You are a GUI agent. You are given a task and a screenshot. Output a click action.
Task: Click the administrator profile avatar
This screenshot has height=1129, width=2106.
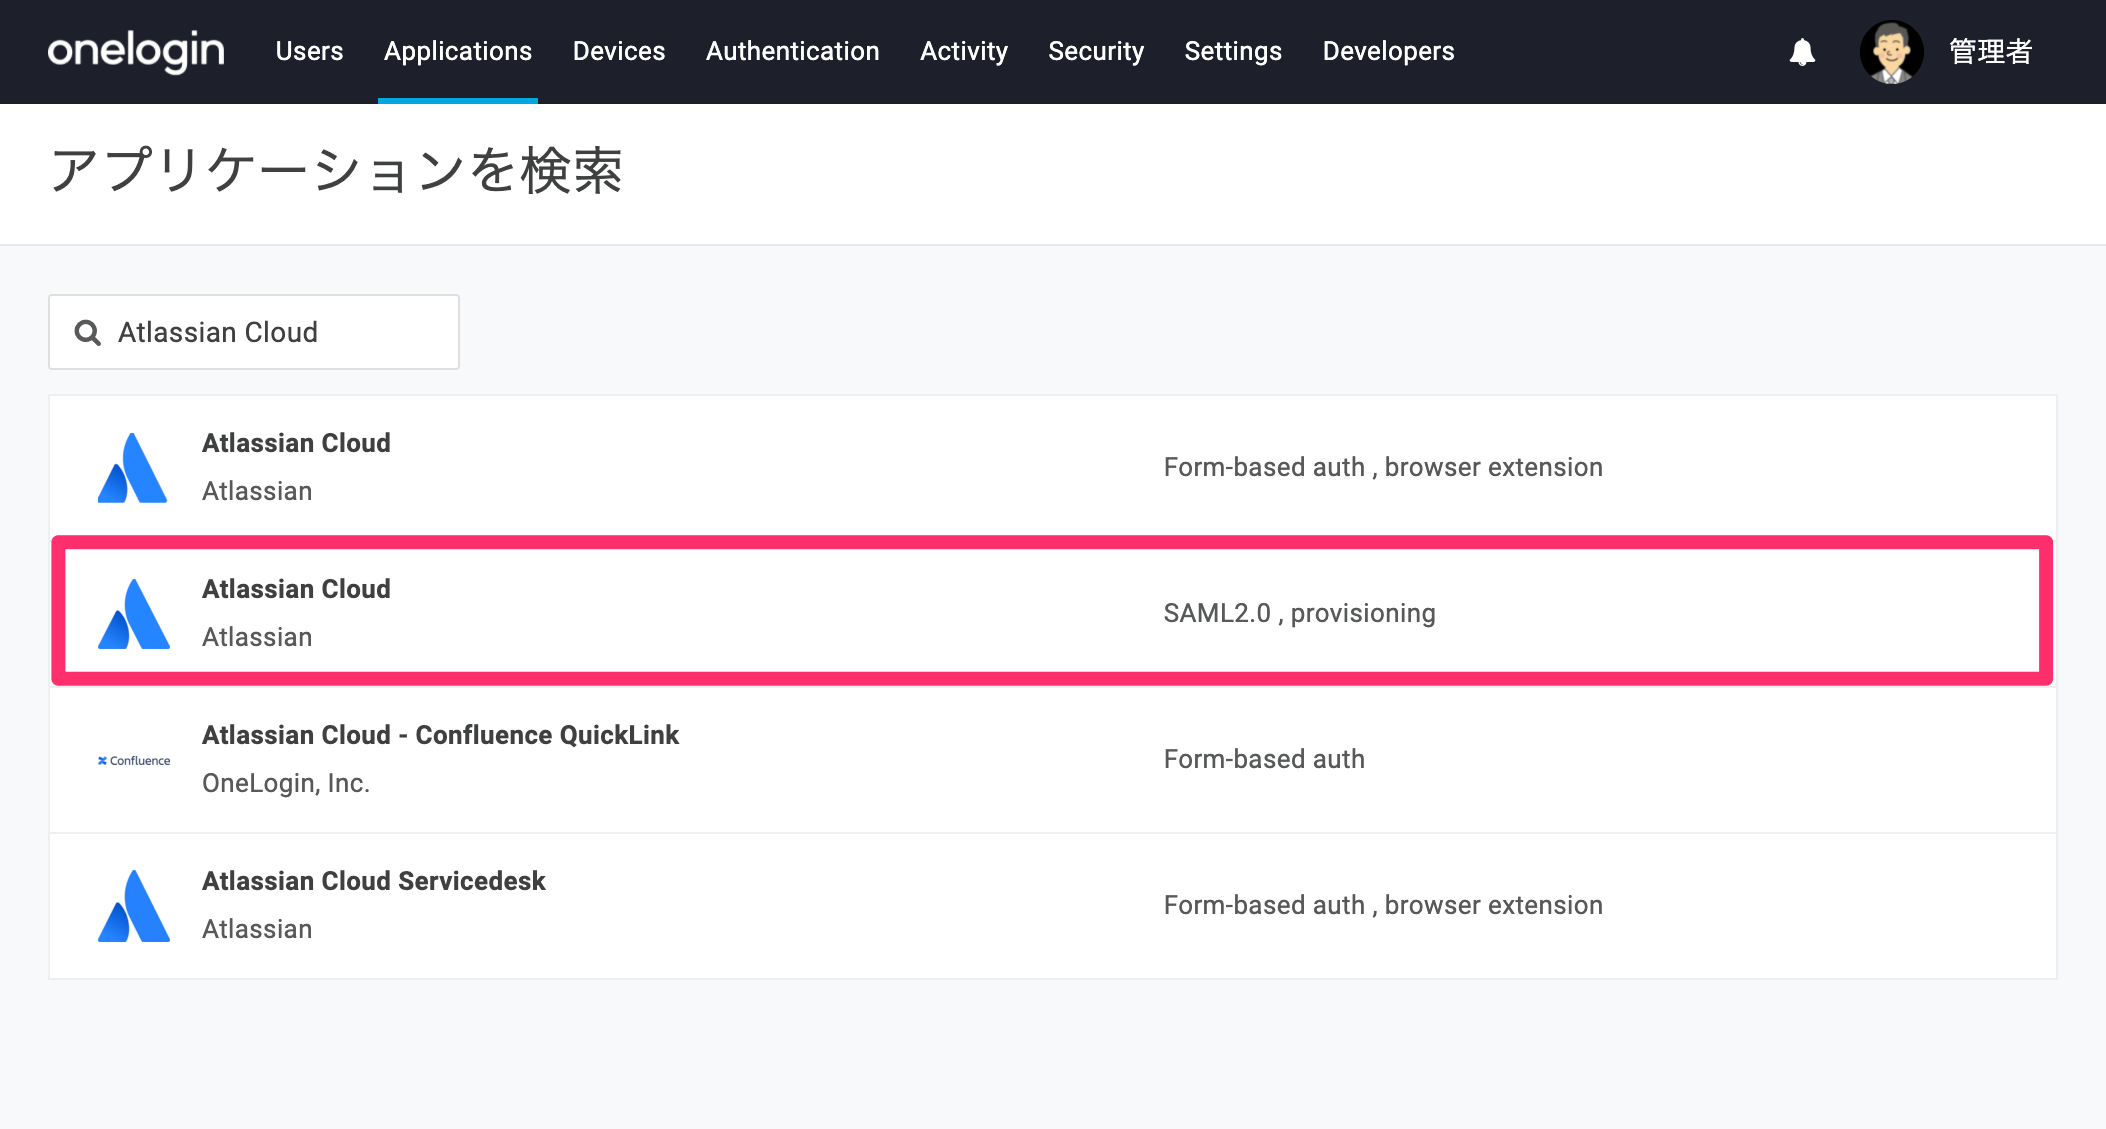(x=1891, y=52)
